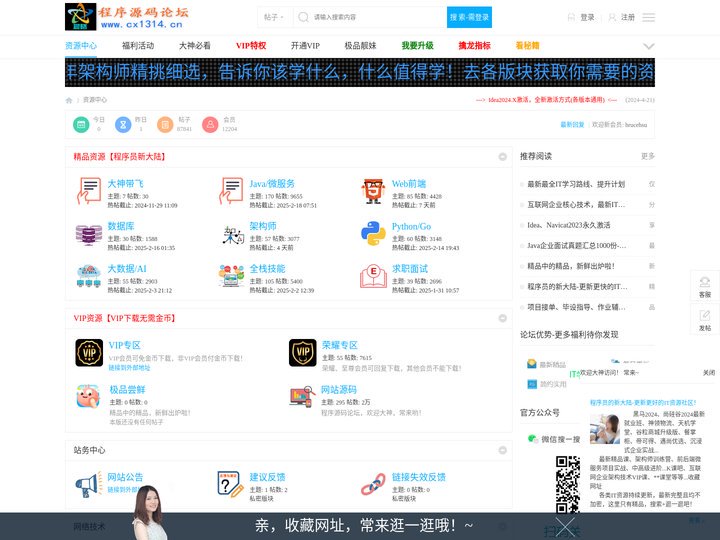
Task: Click the 发帖 post icon
Action: (x=705, y=320)
